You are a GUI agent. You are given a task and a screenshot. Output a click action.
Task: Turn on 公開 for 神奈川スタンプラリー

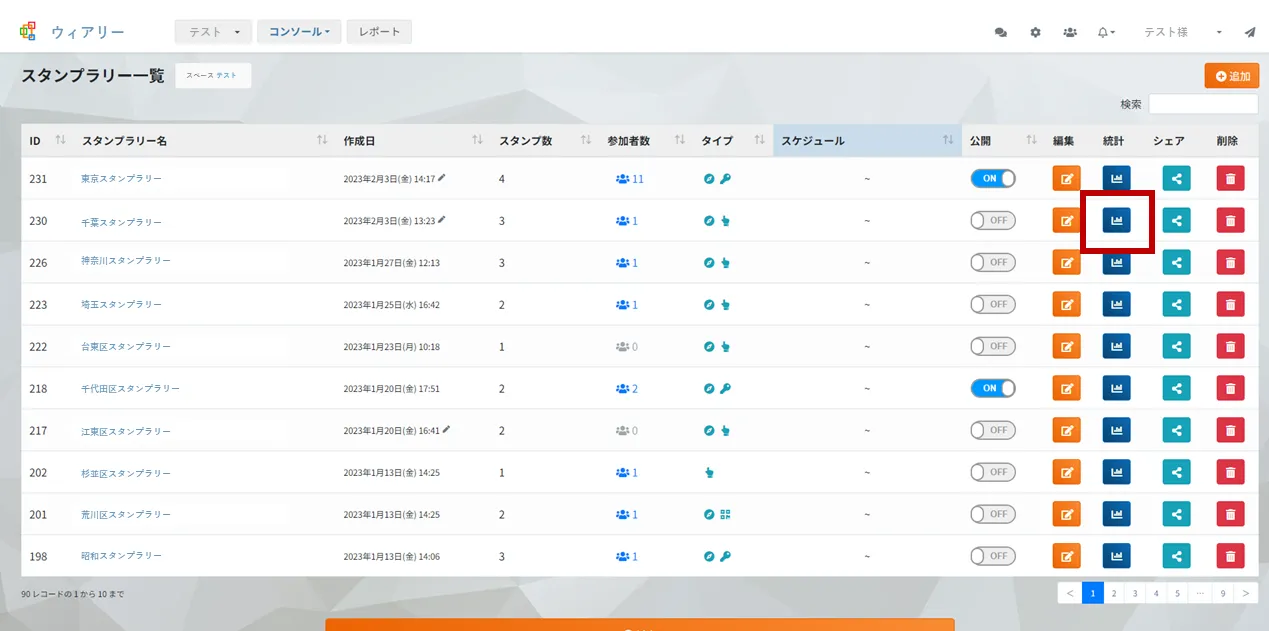coord(993,262)
